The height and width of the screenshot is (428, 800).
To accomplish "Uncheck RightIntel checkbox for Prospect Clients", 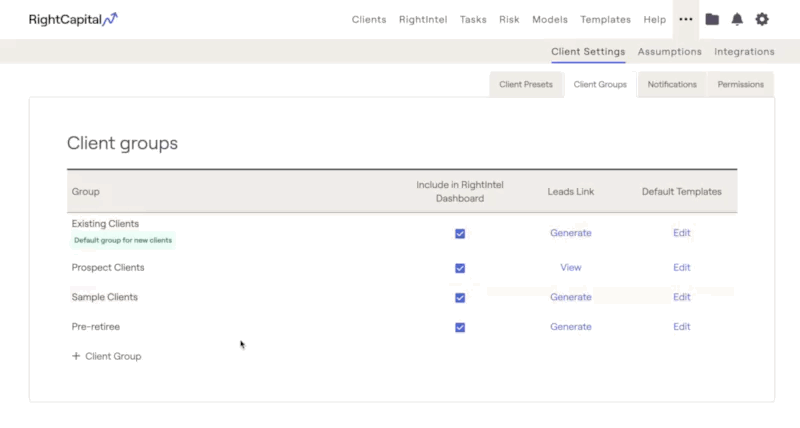I will pos(460,268).
